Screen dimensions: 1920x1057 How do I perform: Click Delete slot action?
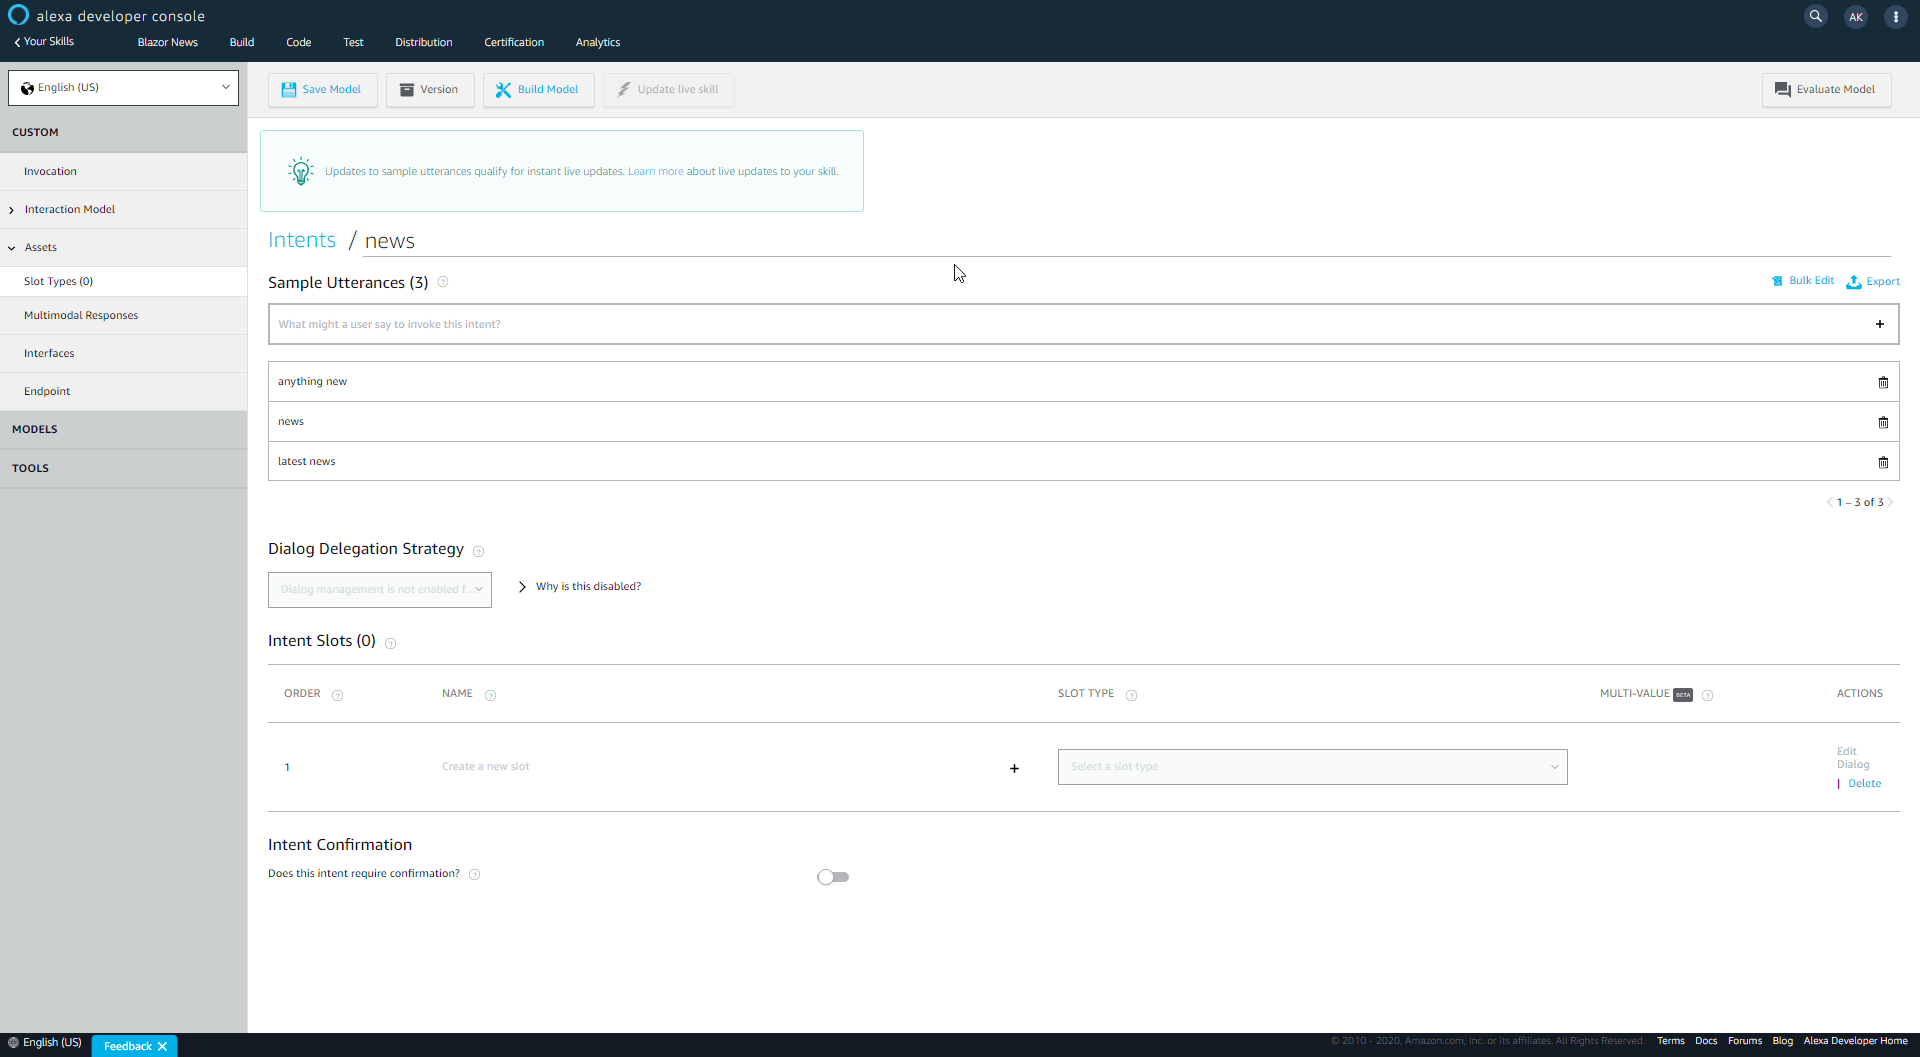pos(1864,783)
